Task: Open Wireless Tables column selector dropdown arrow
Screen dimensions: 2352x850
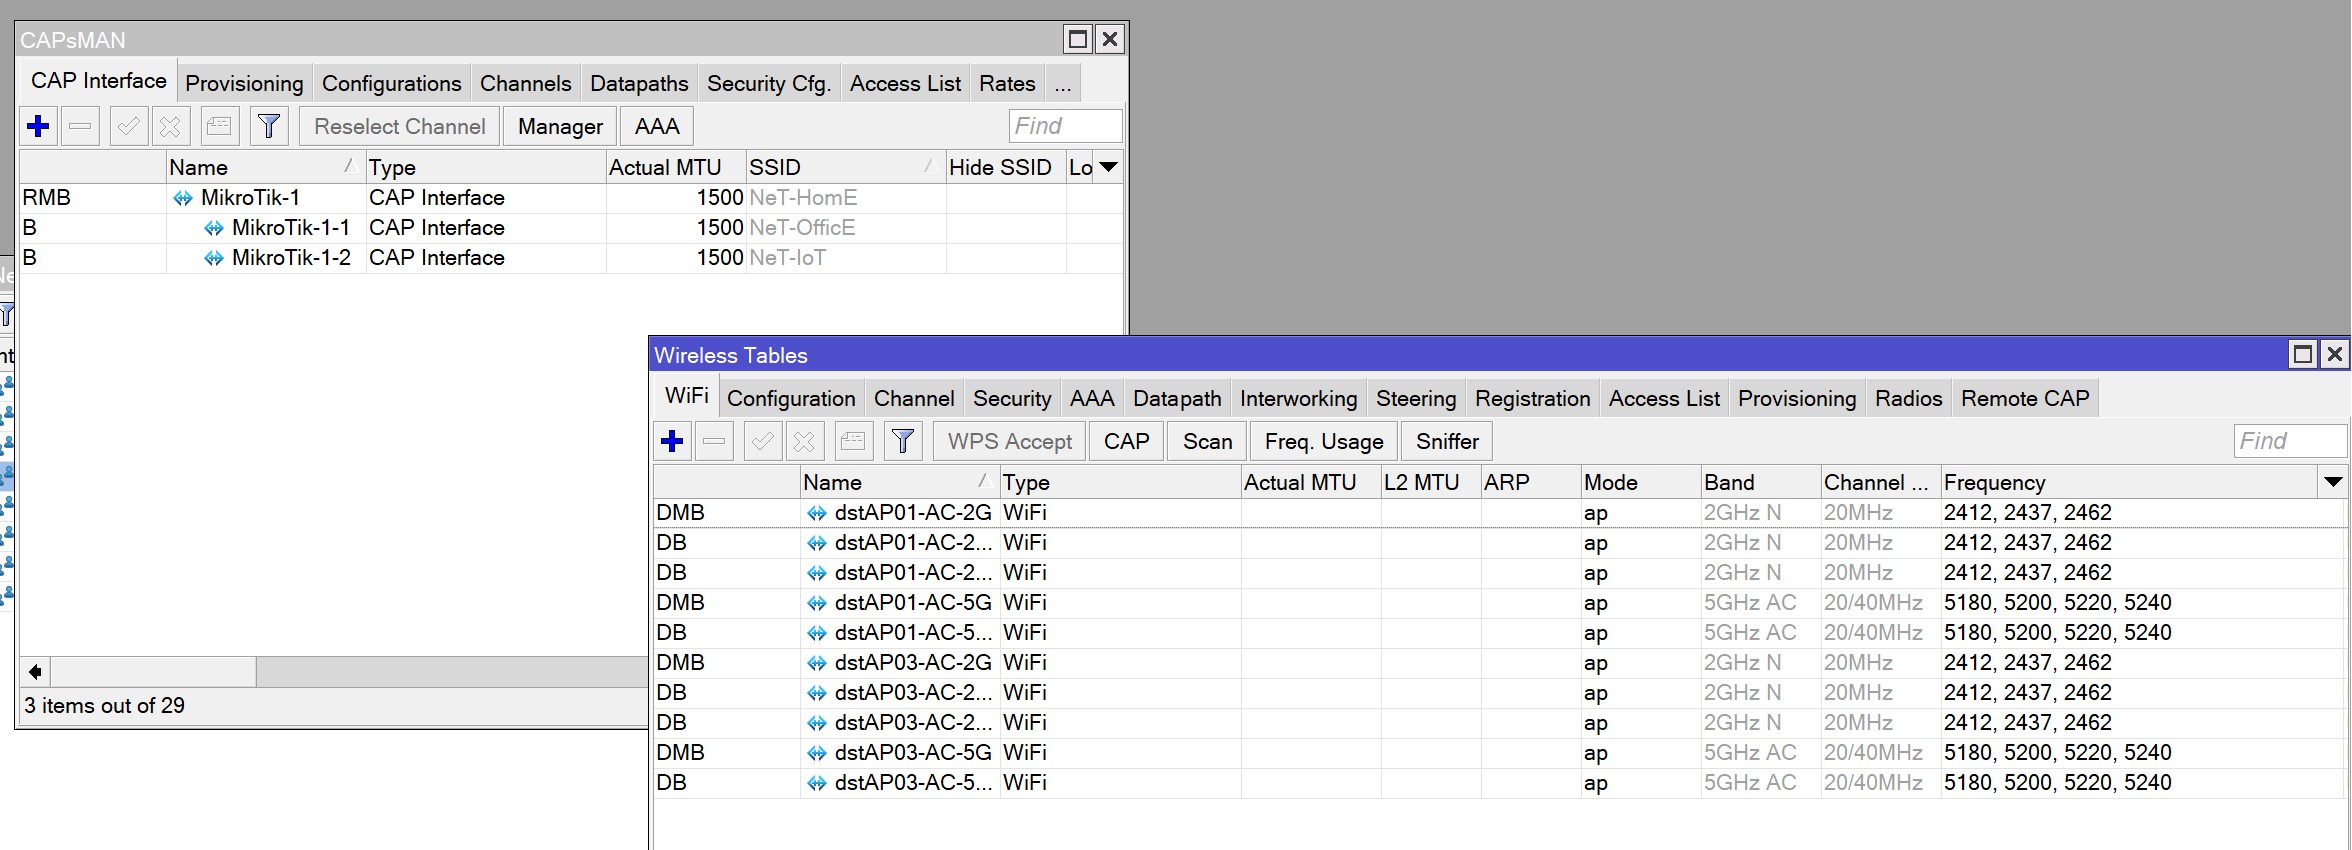Action: pos(2332,482)
